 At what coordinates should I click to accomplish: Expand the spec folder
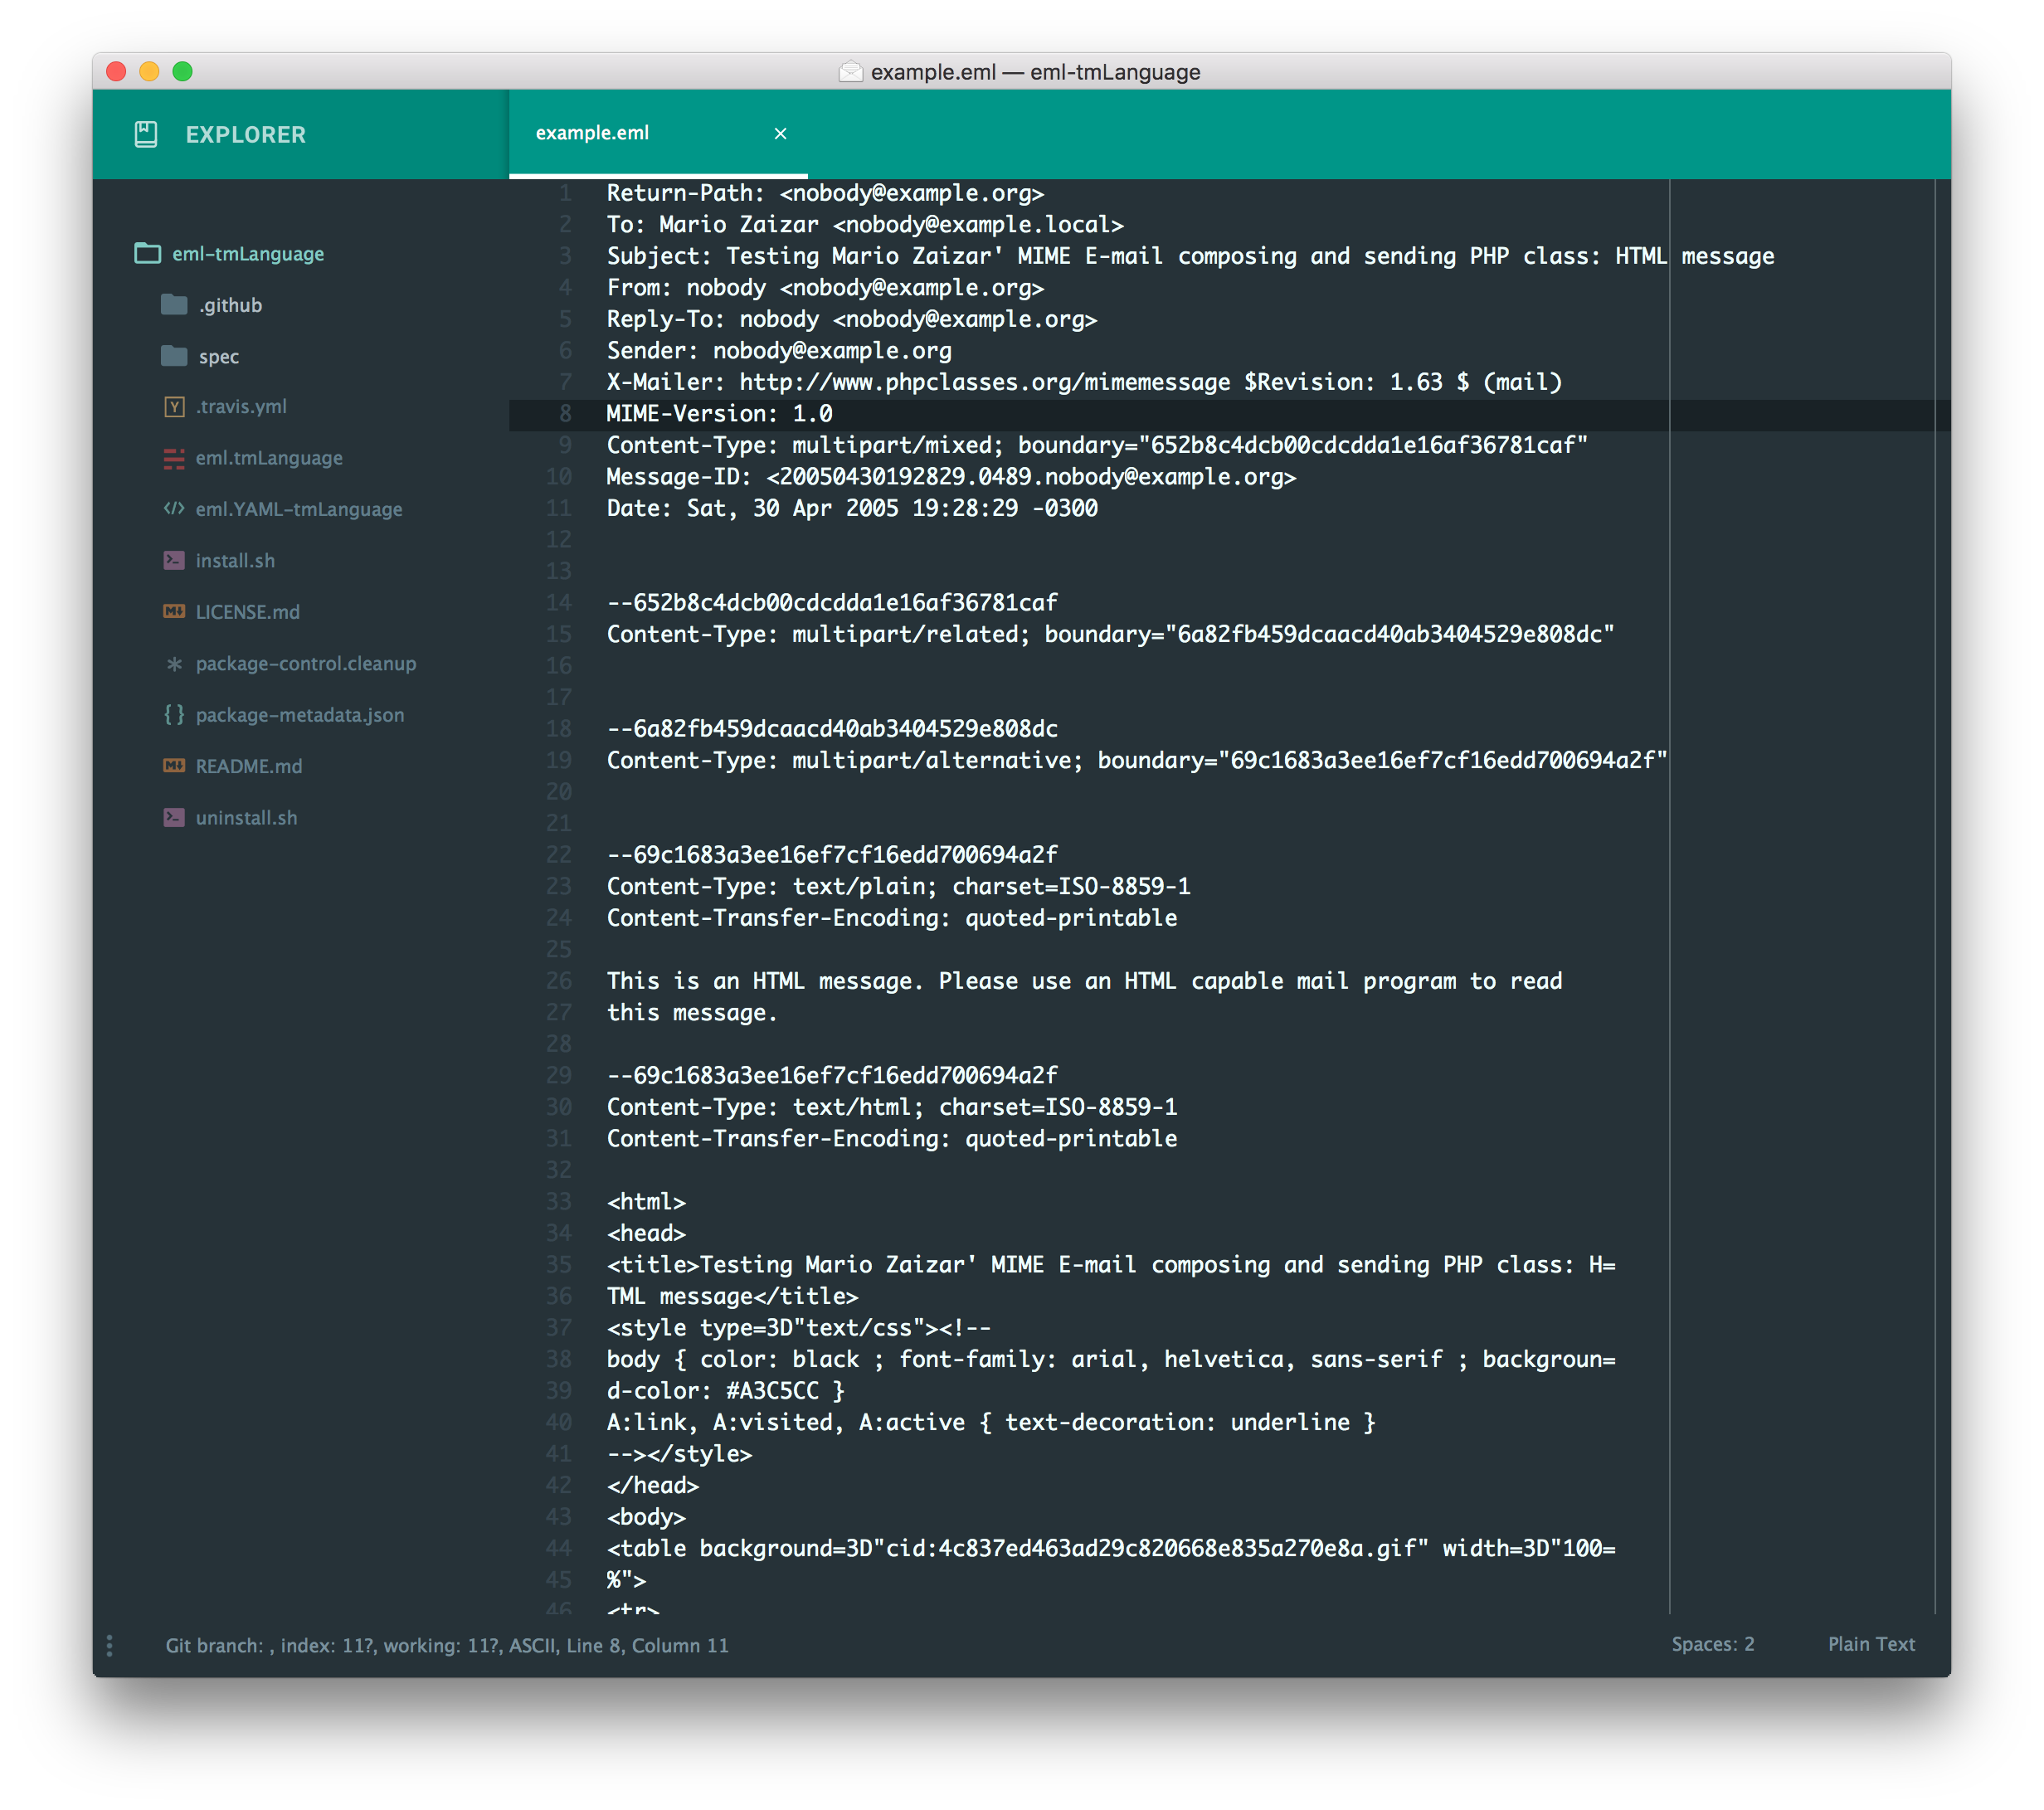(x=218, y=355)
